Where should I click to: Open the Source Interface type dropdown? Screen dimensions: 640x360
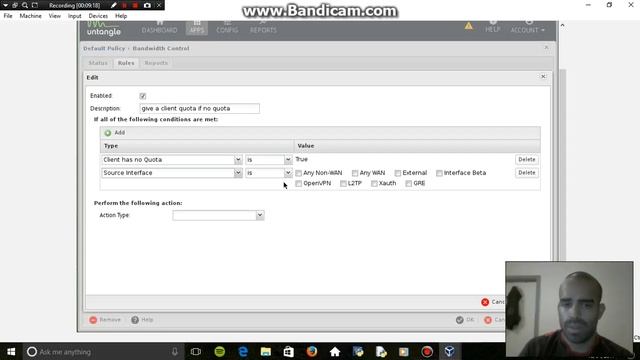(238, 173)
